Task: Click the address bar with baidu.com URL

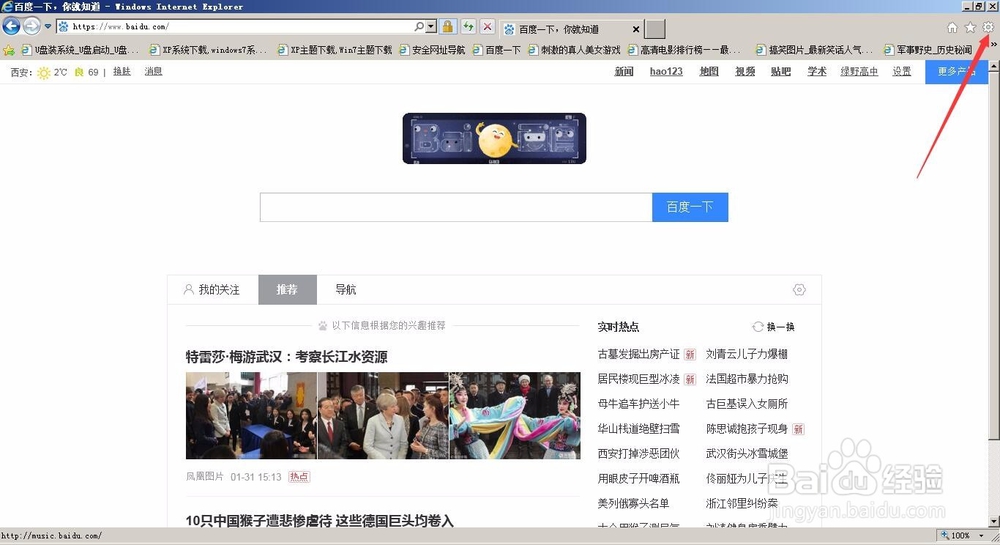Action: [x=236, y=27]
